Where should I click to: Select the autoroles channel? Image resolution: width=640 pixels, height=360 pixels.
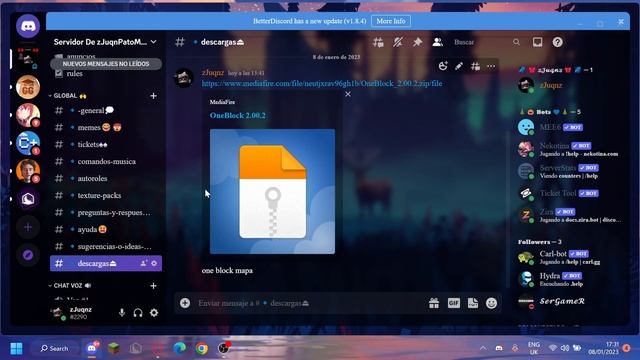(x=106, y=178)
